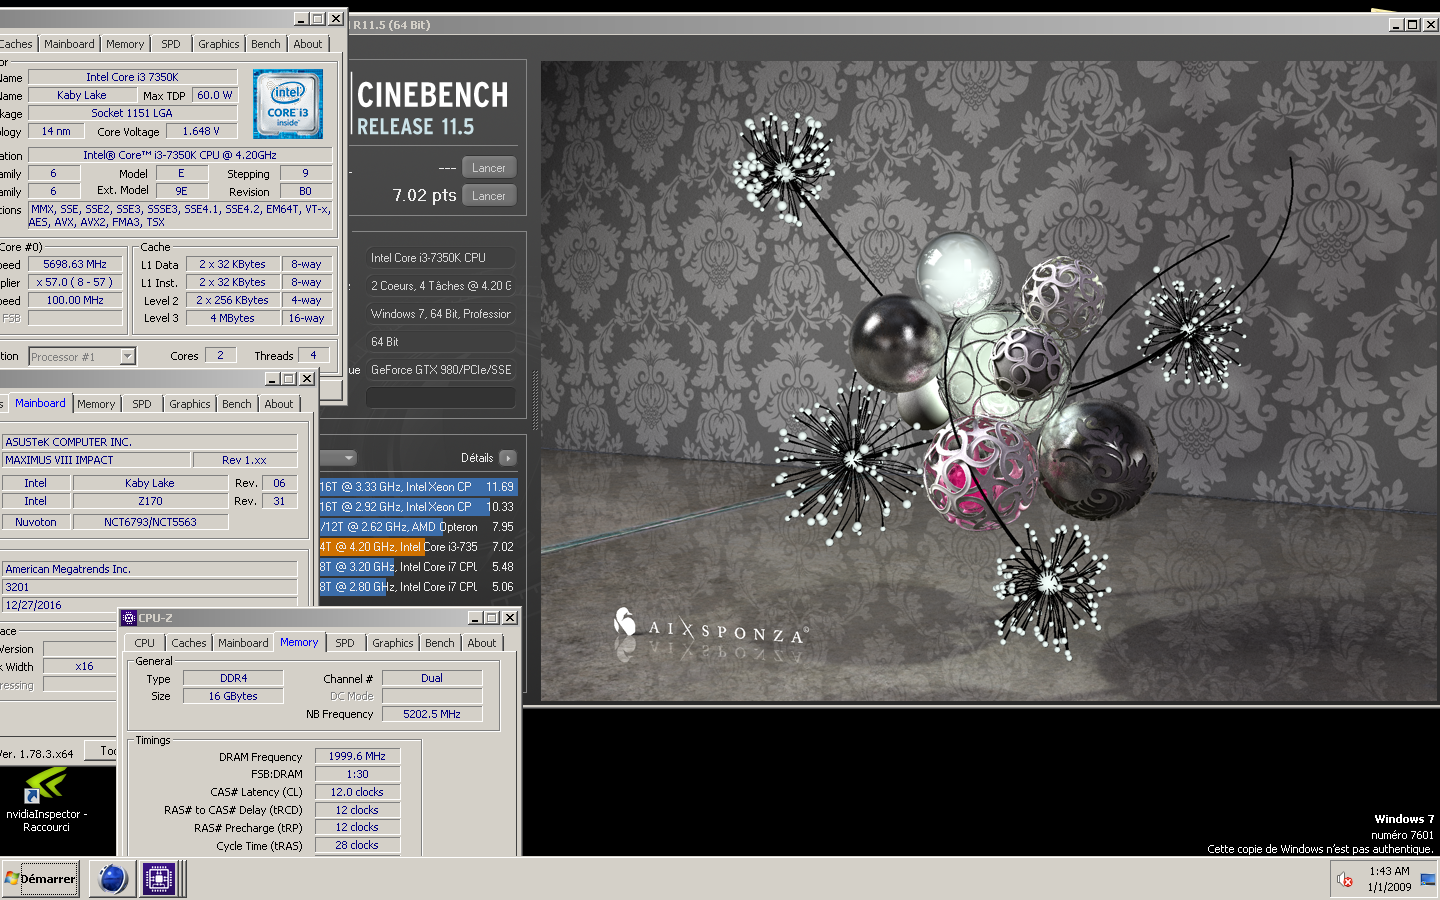Click the 28 clocks Cycle Time value

click(358, 845)
